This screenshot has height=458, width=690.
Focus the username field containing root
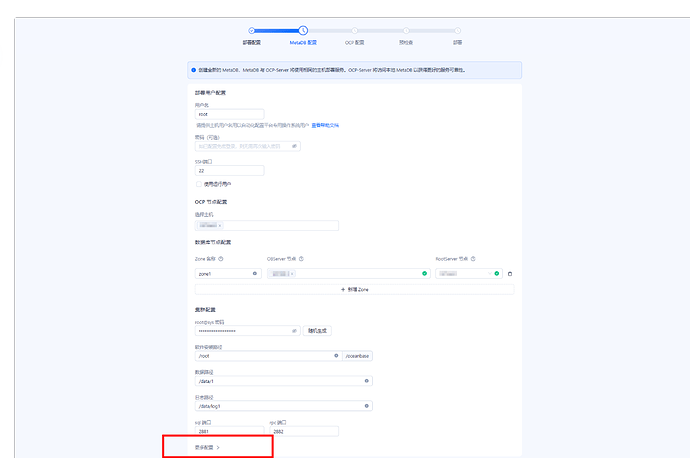tap(229, 114)
